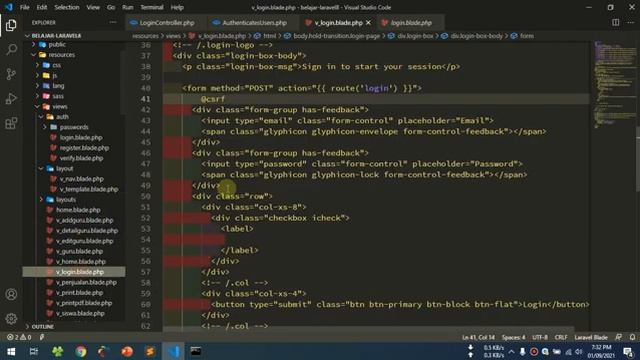Open the Run and Debug view

click(11, 99)
